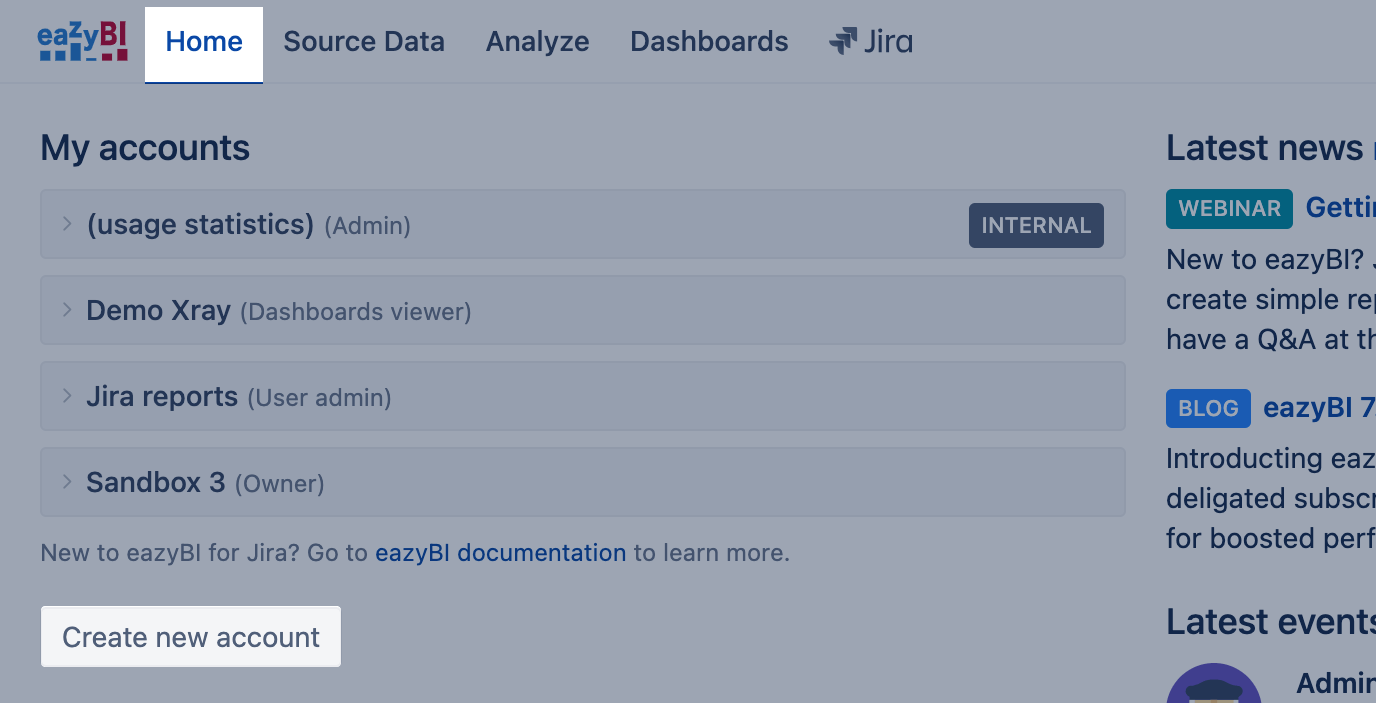Switch to the Home tab
The image size is (1376, 703).
pos(204,42)
